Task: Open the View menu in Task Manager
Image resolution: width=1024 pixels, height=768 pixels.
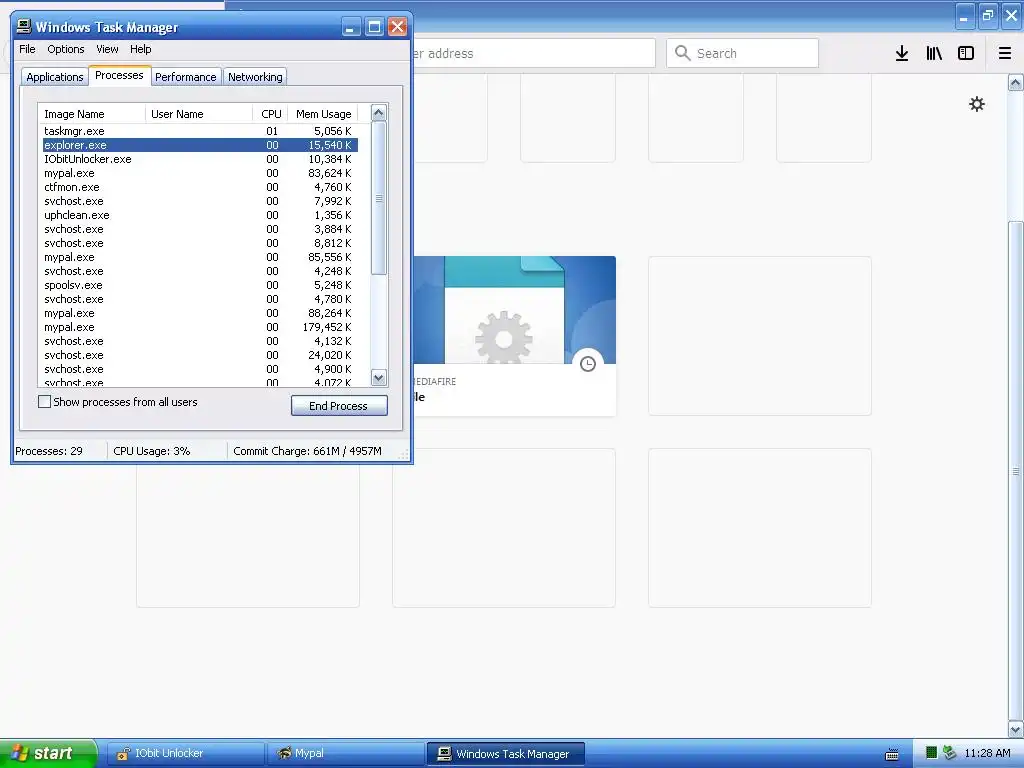Action: pos(107,49)
